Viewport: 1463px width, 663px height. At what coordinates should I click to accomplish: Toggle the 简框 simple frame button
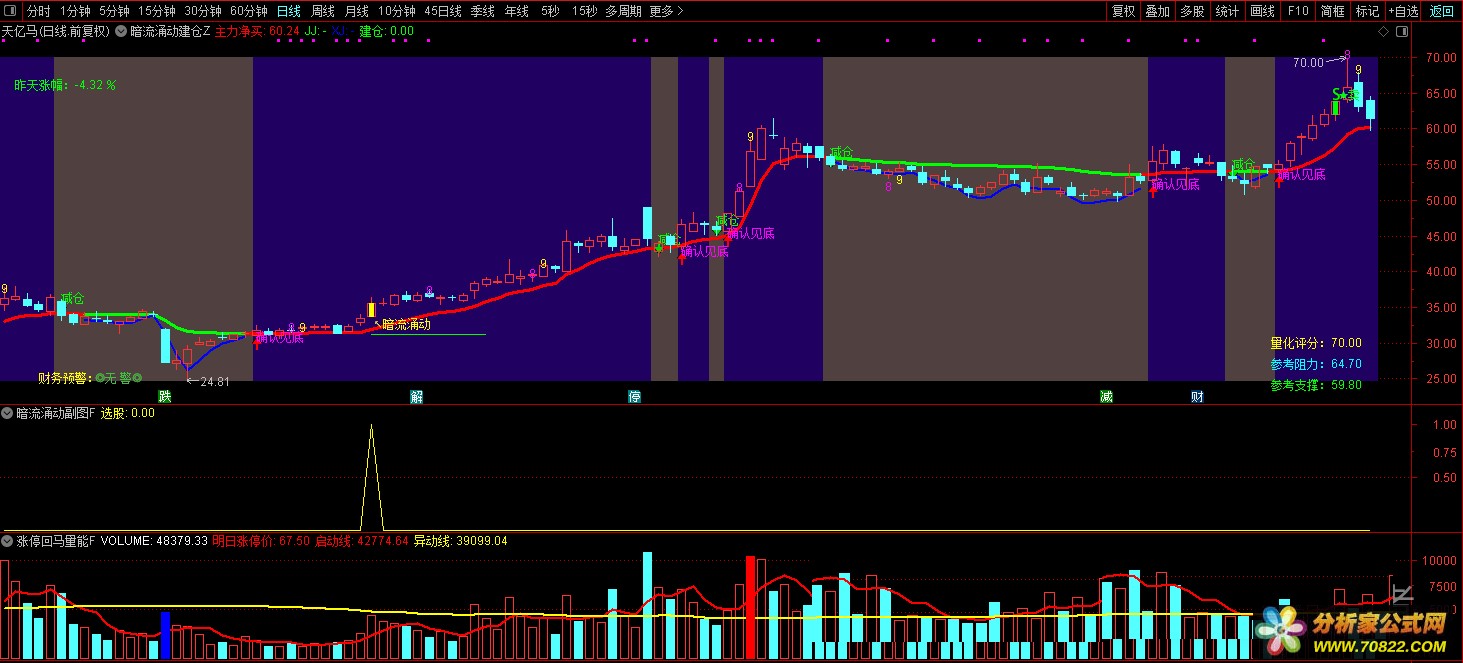click(1332, 11)
